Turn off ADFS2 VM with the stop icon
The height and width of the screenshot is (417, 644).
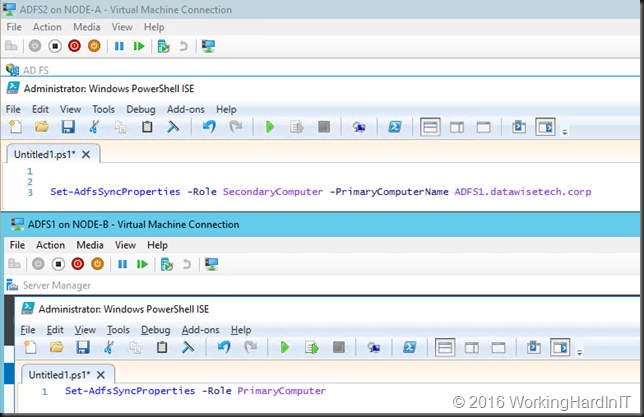(x=55, y=46)
